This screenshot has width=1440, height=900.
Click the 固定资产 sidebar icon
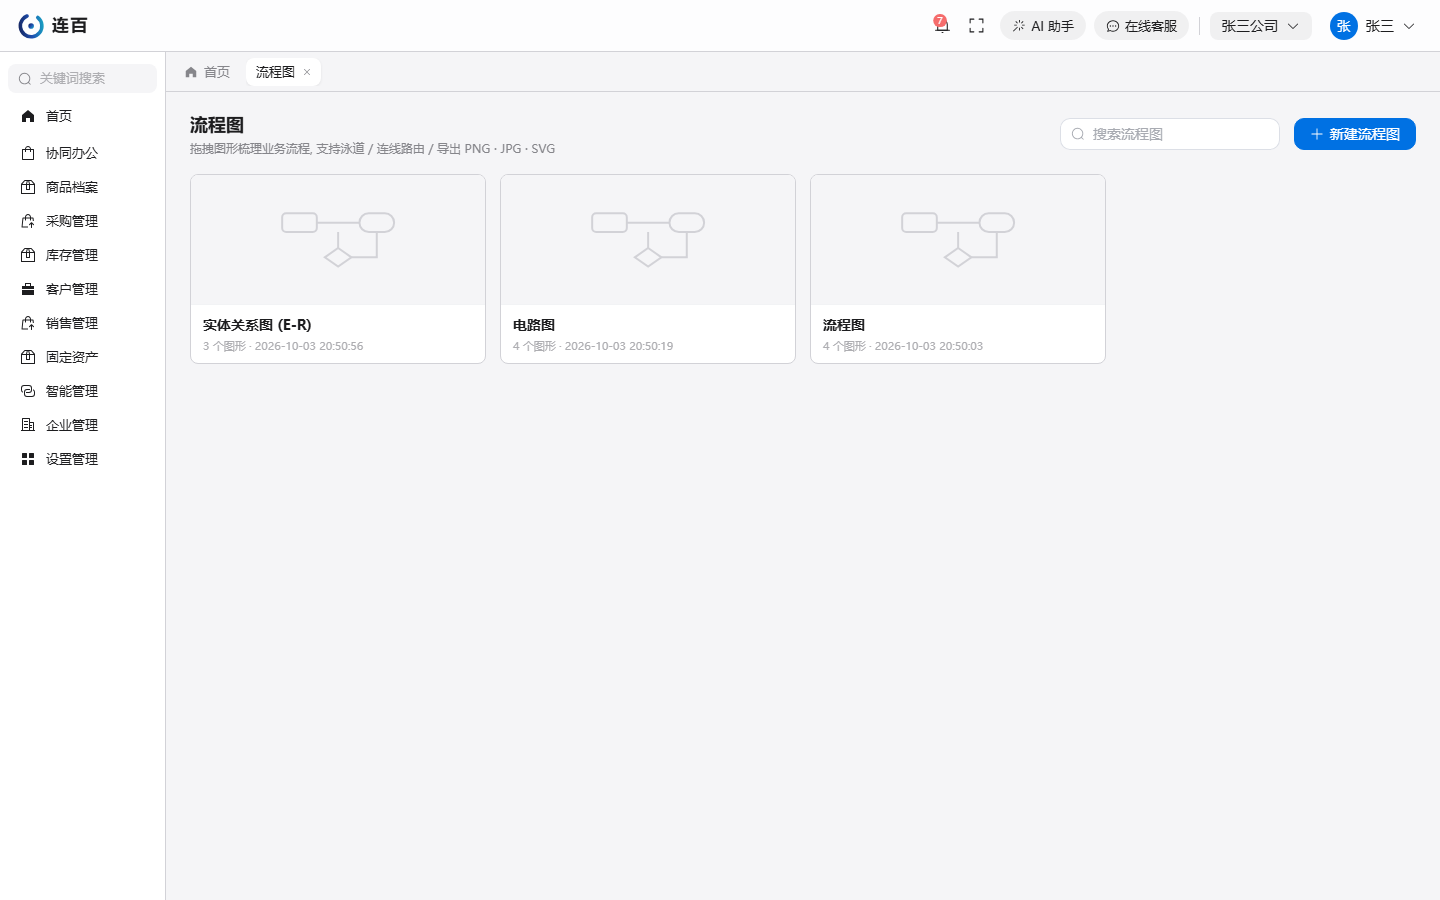point(28,357)
